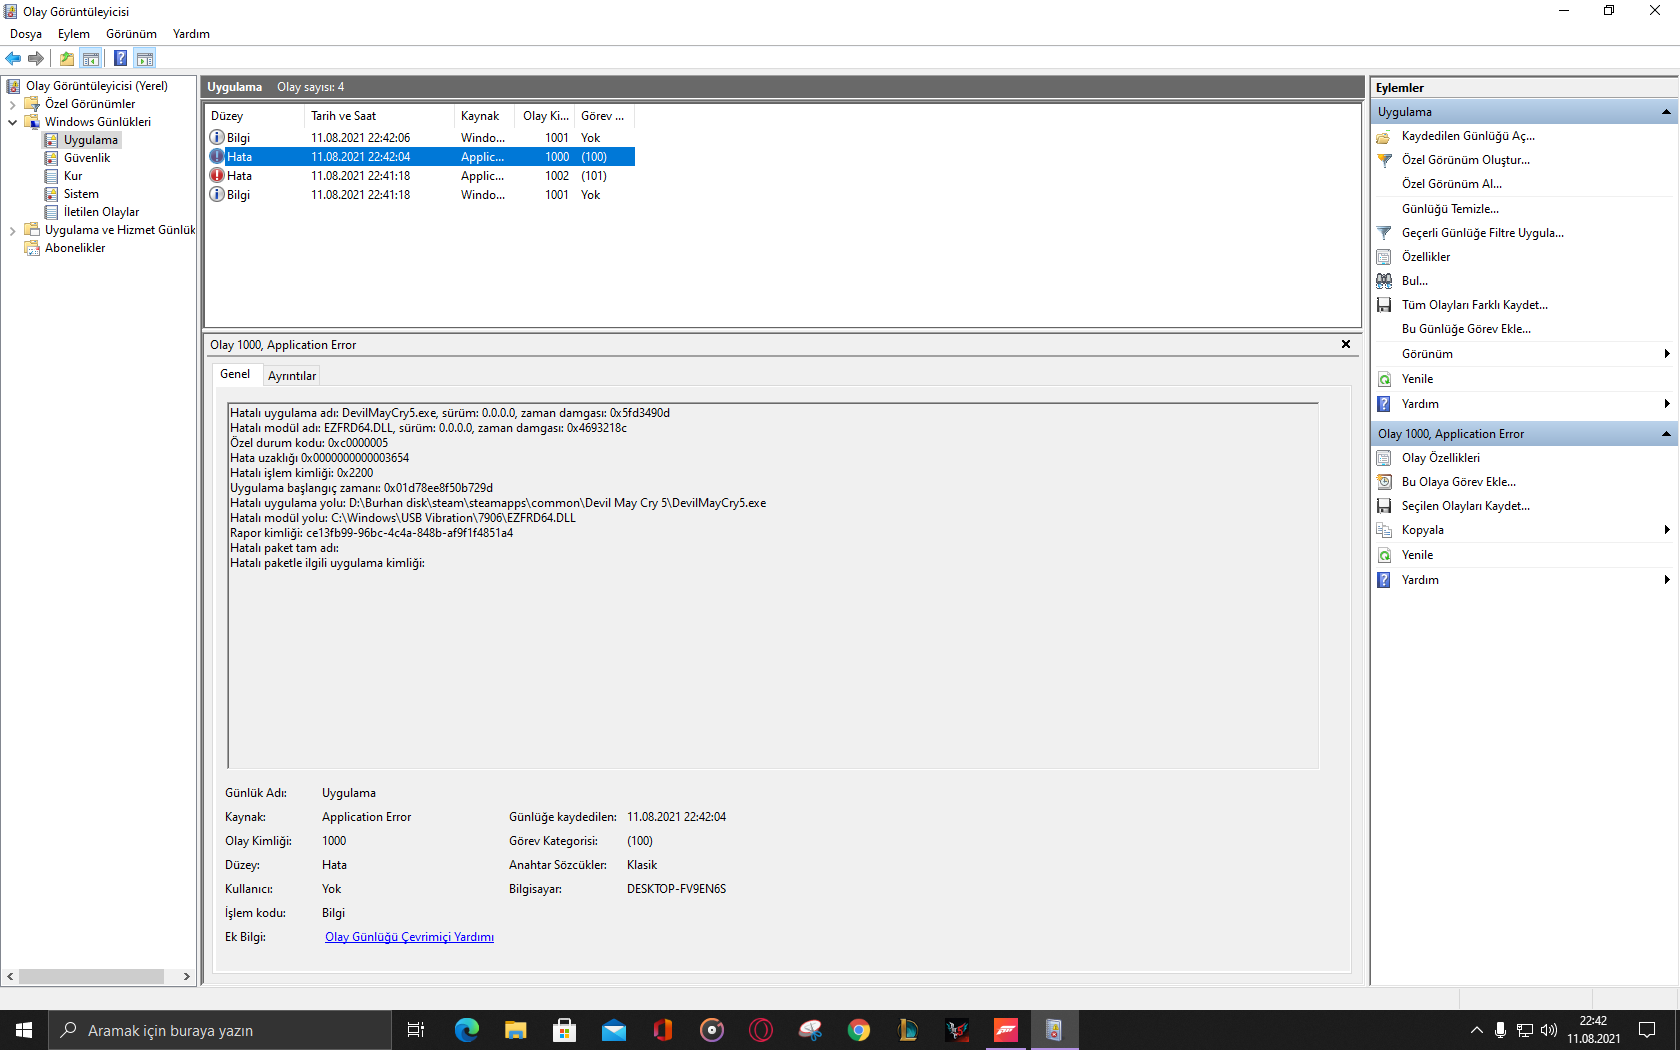
Task: Launch Google Chrome from the taskbar
Action: 859,1030
